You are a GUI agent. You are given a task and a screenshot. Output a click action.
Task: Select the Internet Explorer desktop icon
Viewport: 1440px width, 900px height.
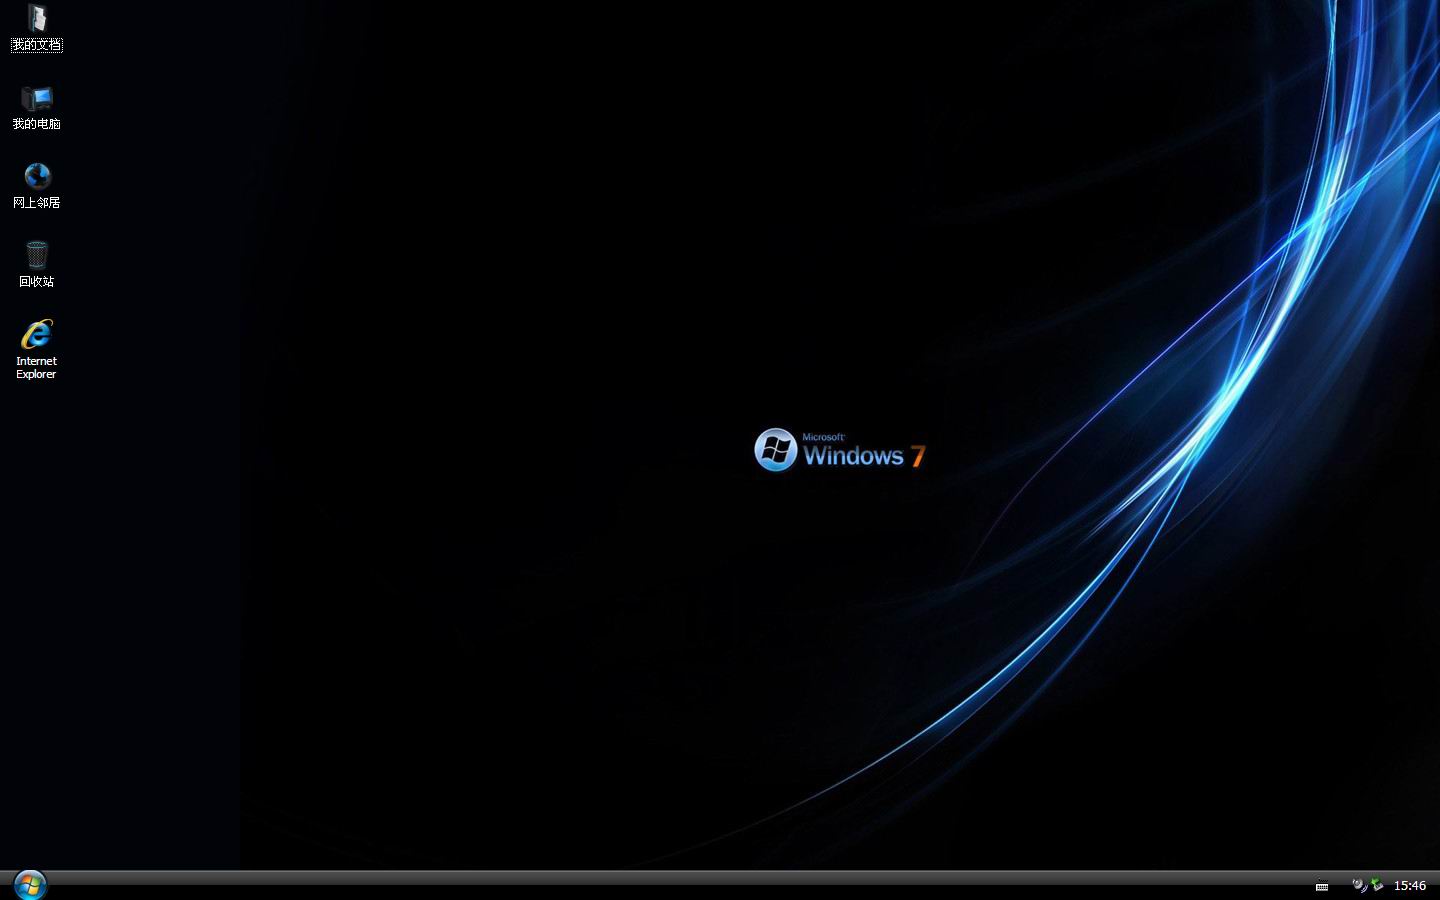[36, 349]
